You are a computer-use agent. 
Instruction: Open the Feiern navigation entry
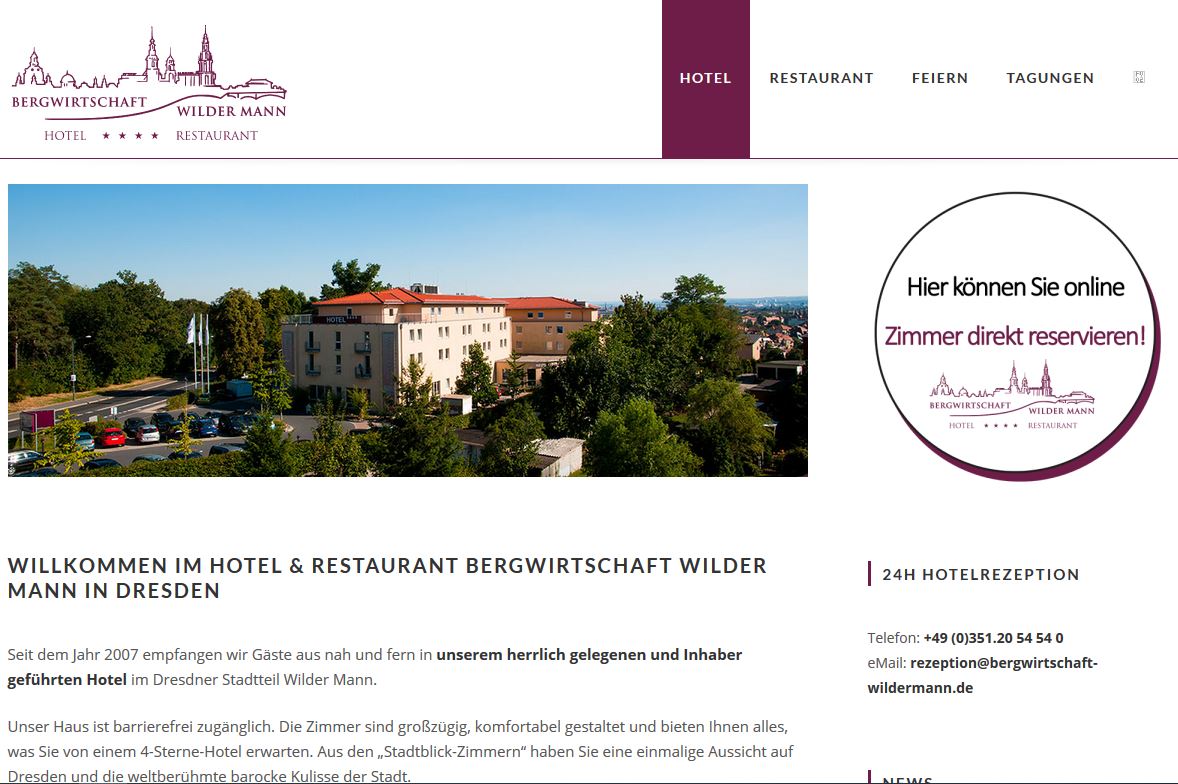click(x=940, y=78)
